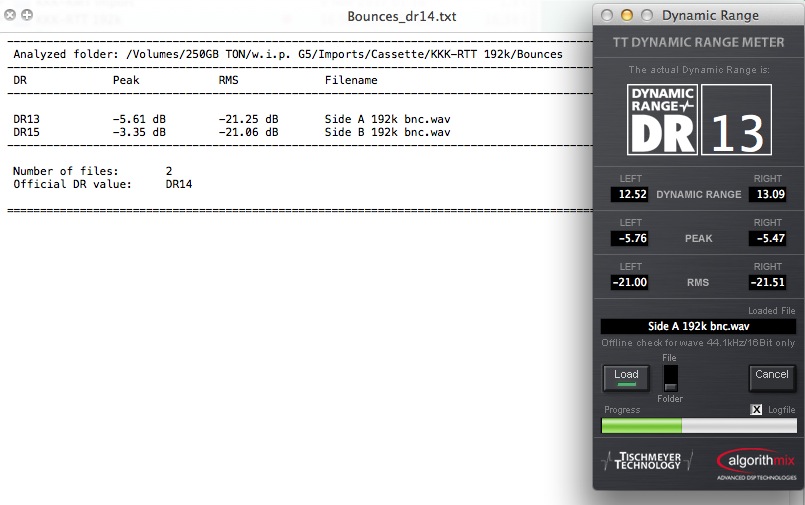Click the Number of files label
Viewport: 805px width, 505px height.
[x=66, y=171]
